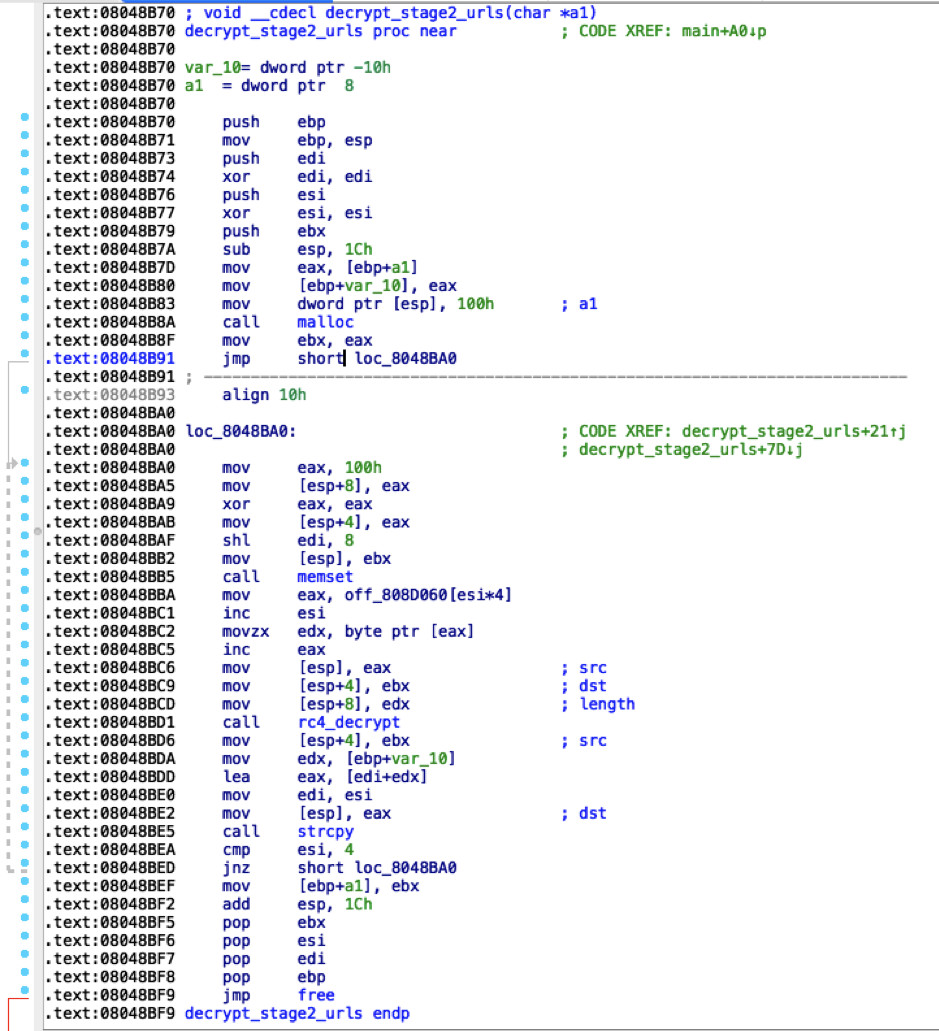Click 'movzx edx, byte ptr [eax]' instruction
The width and height of the screenshot is (939, 1031).
(348, 631)
